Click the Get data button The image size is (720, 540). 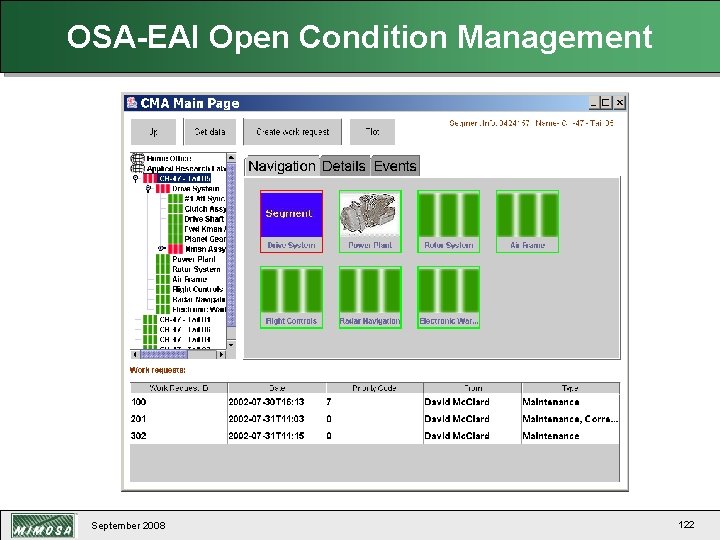click(x=210, y=132)
